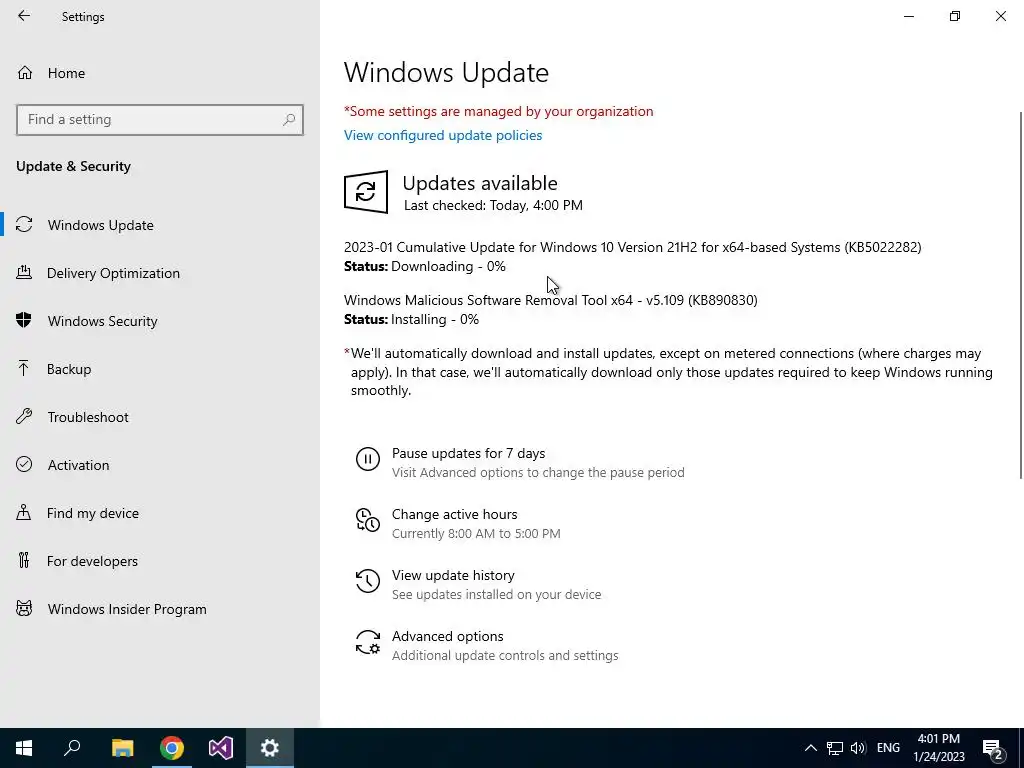Open Visual Studio from the taskbar
This screenshot has width=1024, height=768.
[221, 748]
